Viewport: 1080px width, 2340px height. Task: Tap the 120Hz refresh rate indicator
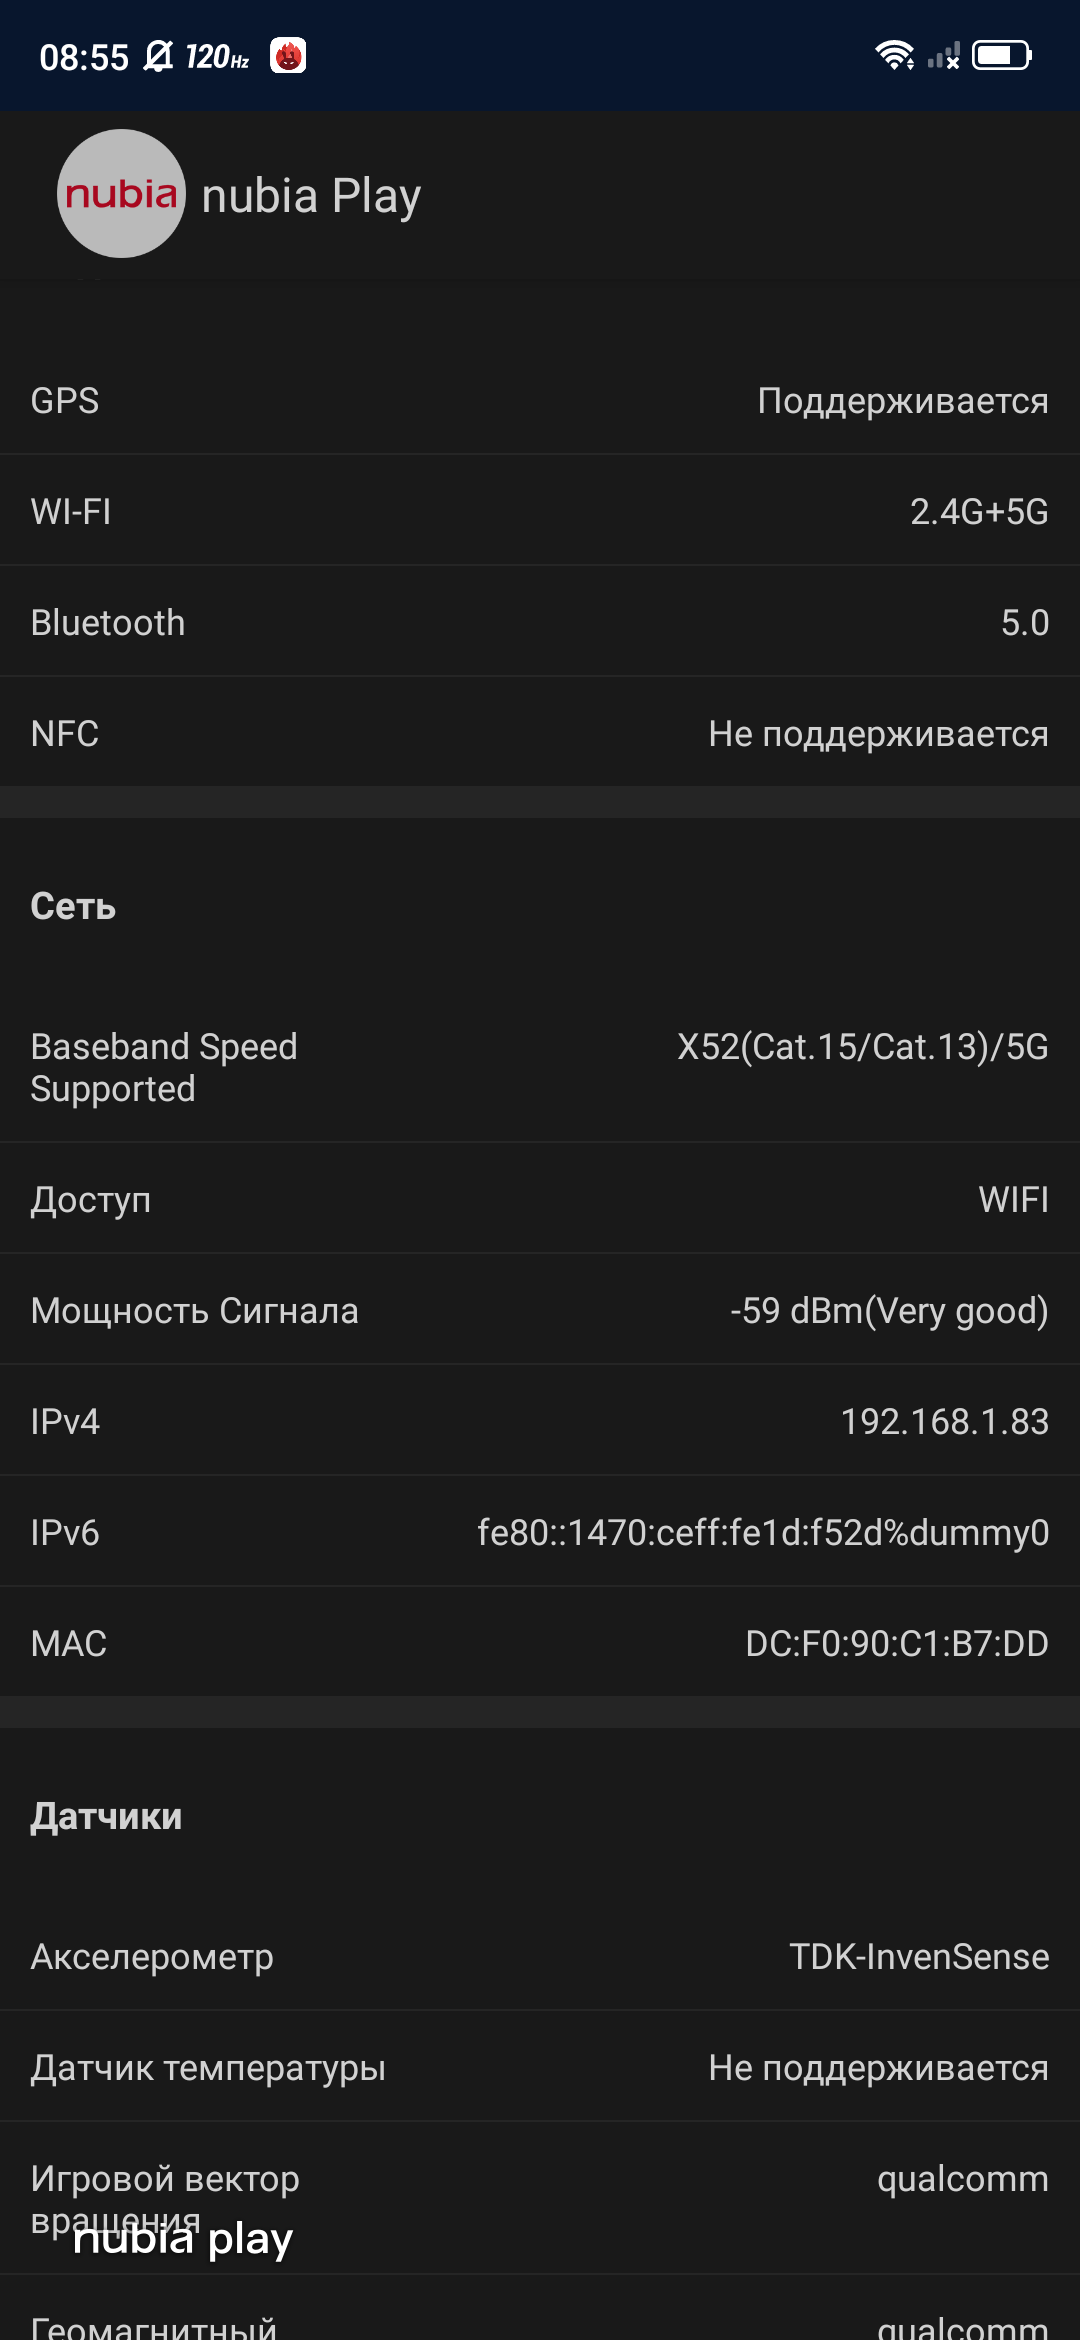click(217, 57)
